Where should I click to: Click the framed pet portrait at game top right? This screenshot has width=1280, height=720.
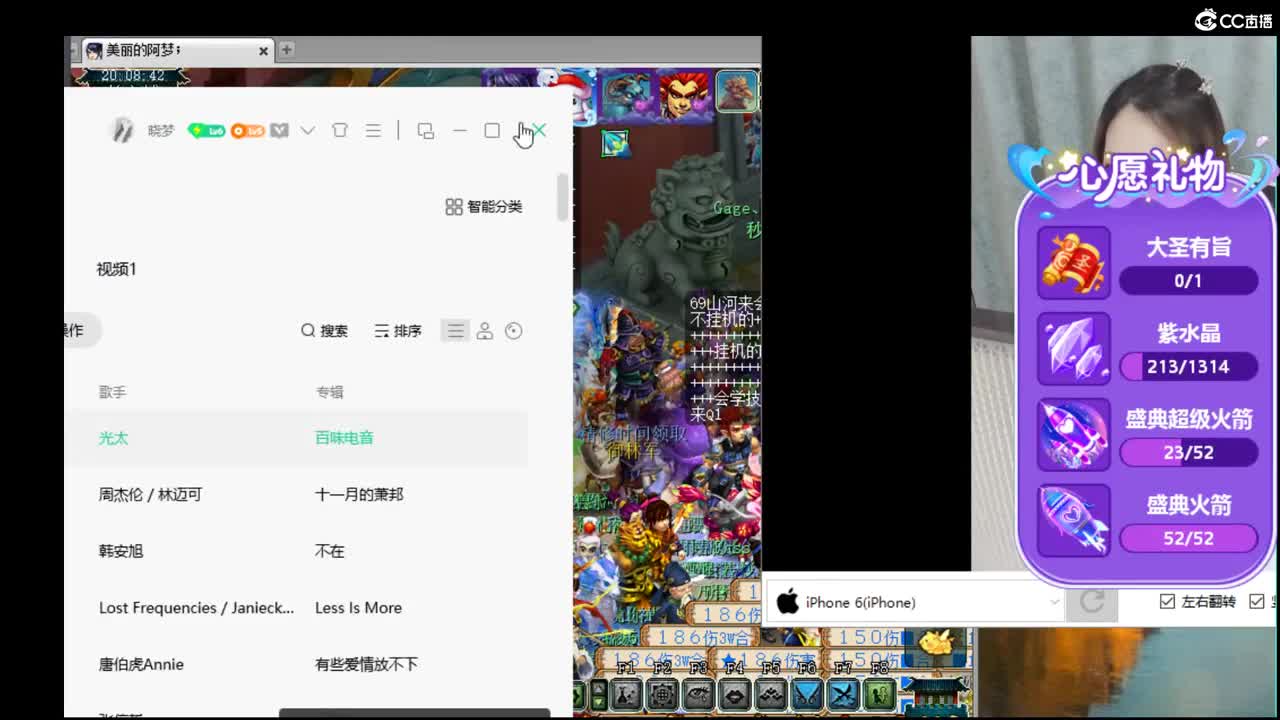click(736, 92)
